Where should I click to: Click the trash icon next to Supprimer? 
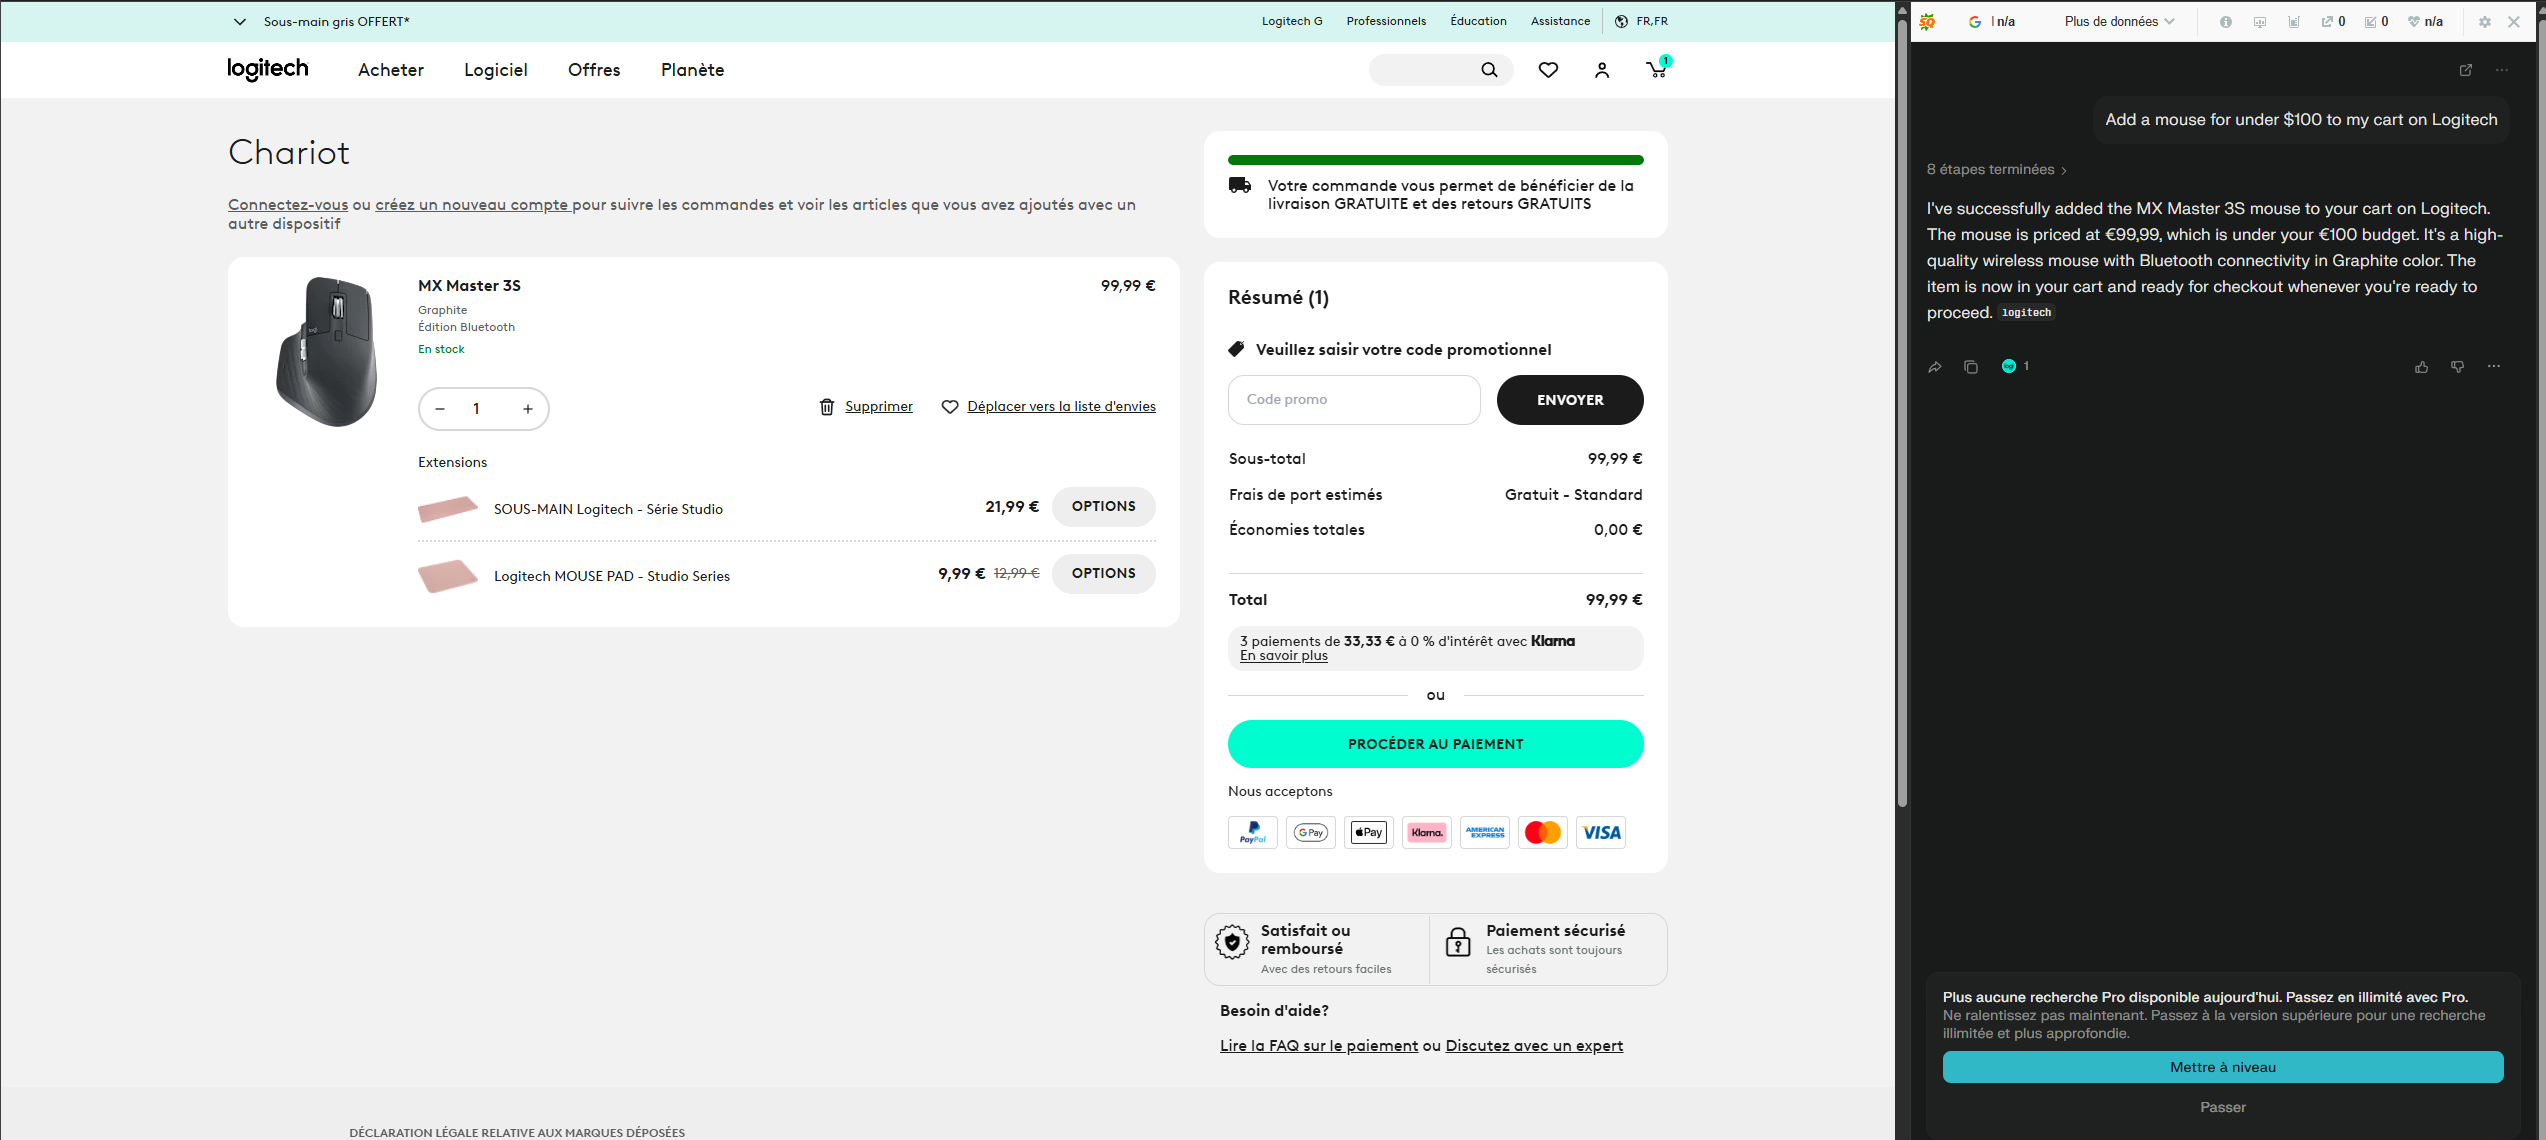coord(827,407)
